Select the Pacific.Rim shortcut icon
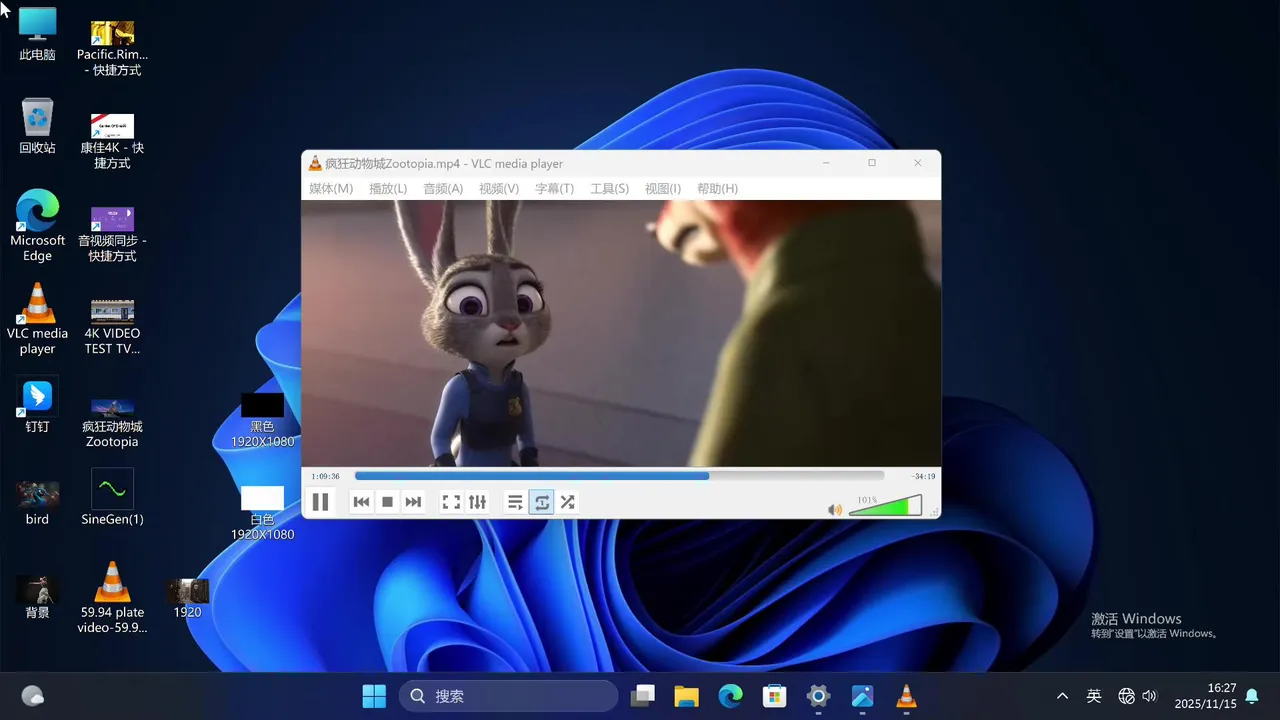 click(112, 48)
